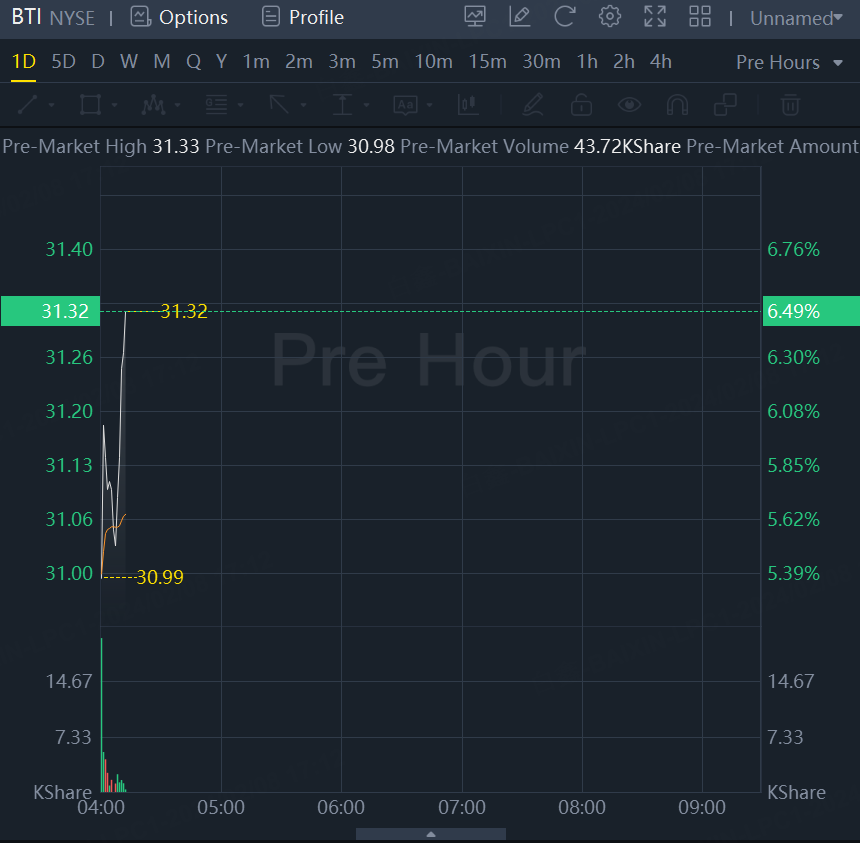The width and height of the screenshot is (860, 843).
Task: Switch to the 2m interval
Action: point(298,61)
